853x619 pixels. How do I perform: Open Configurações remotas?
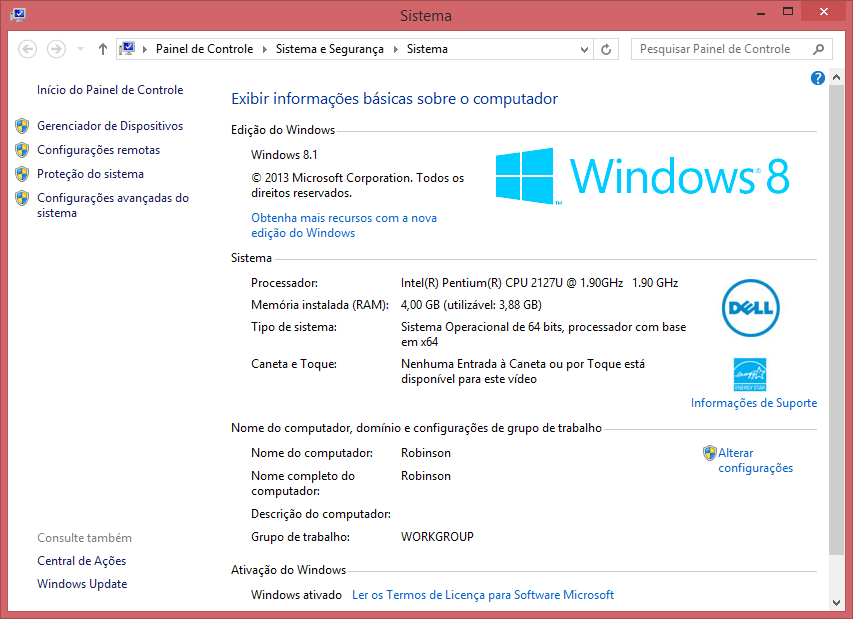click(98, 150)
